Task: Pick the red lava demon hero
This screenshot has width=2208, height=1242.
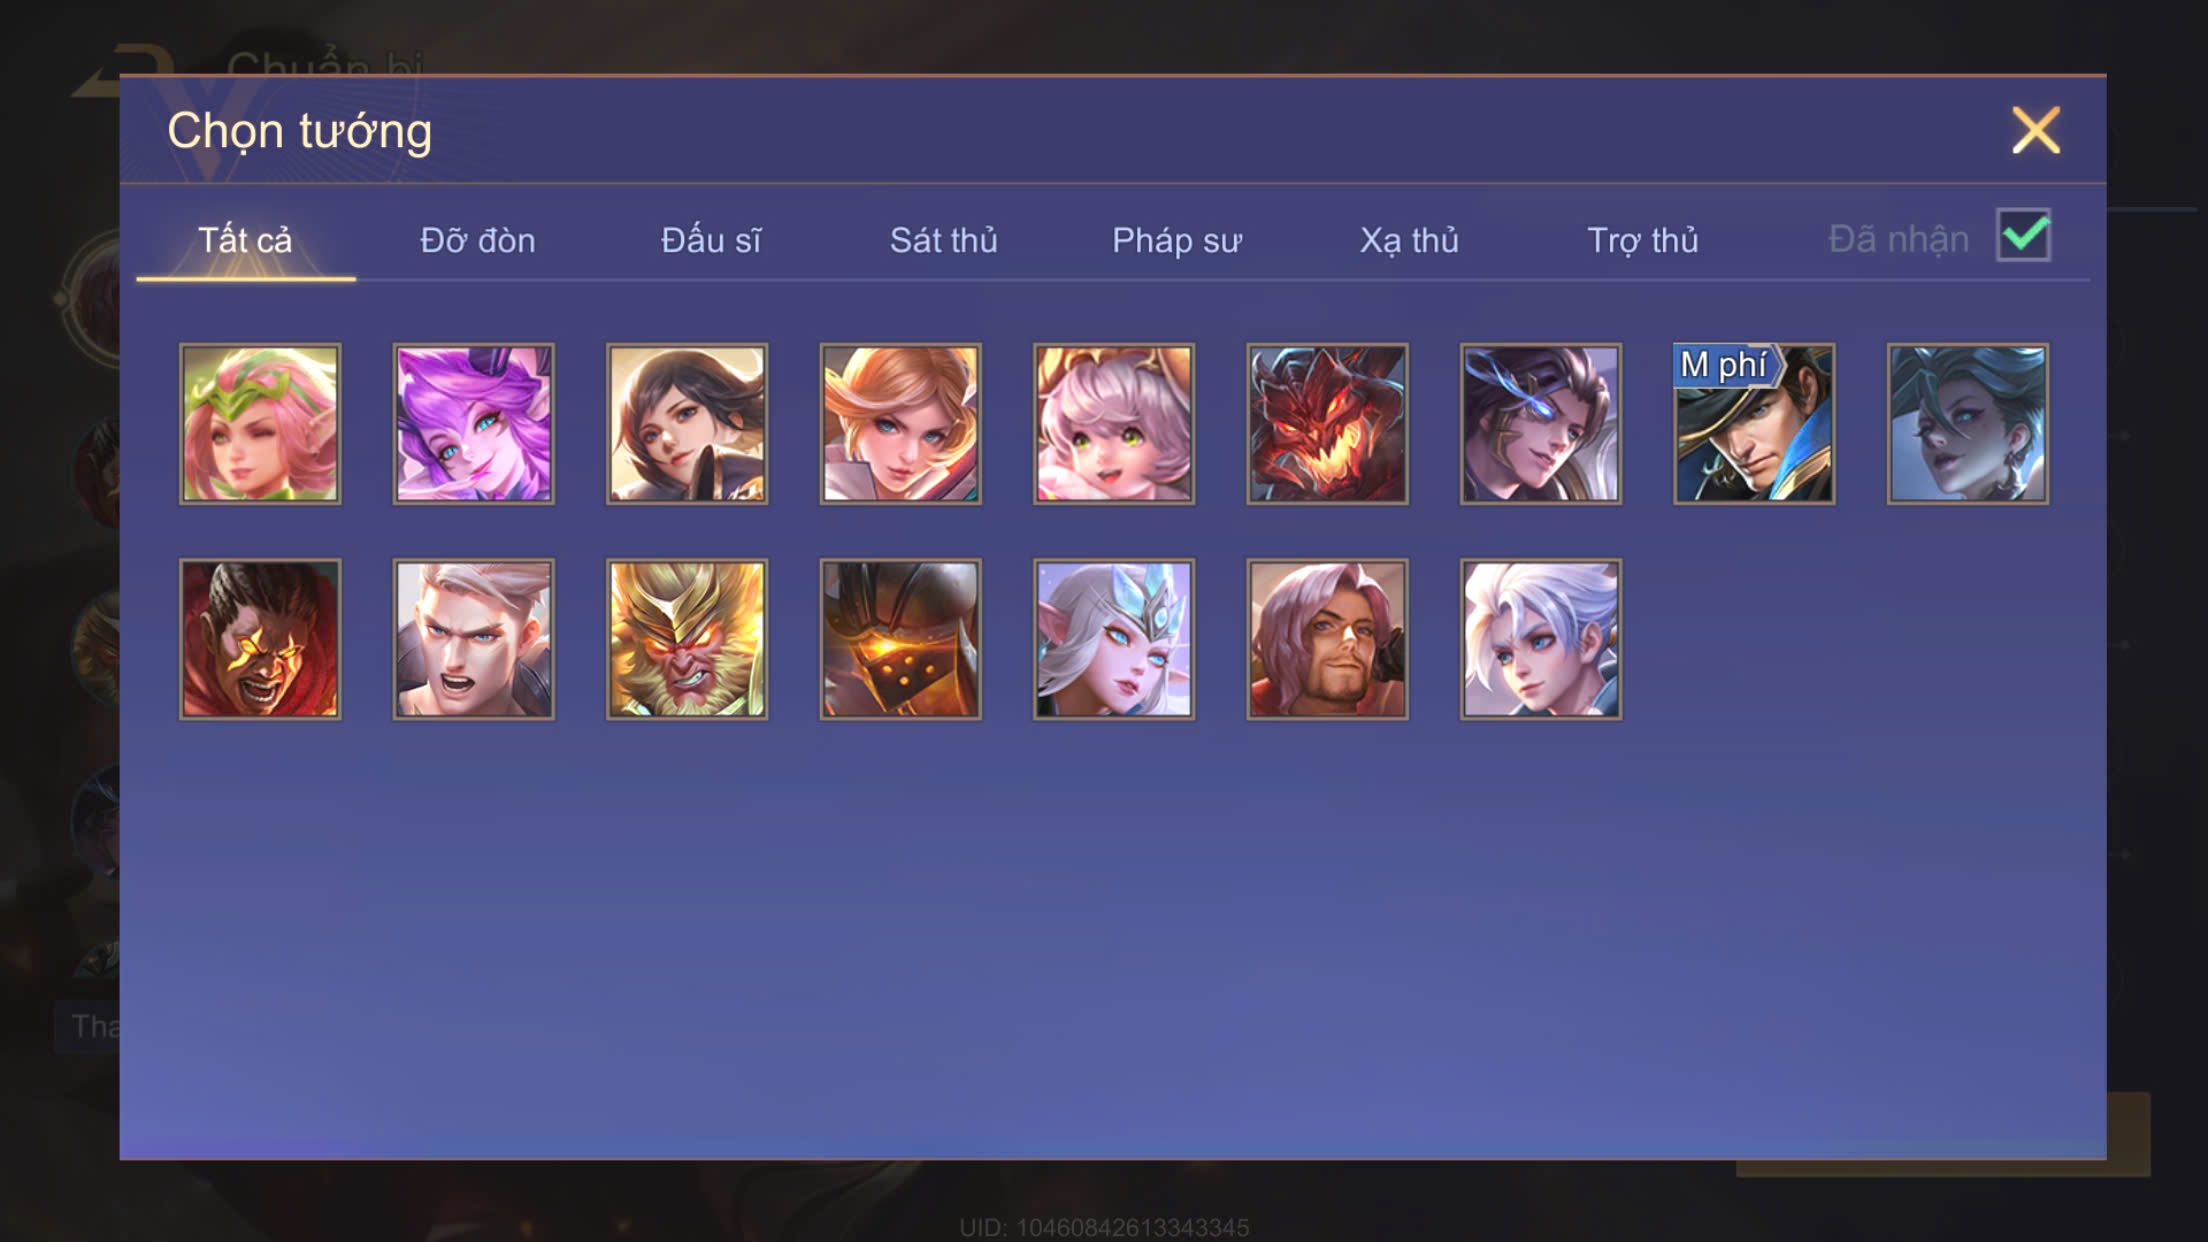Action: [1327, 424]
